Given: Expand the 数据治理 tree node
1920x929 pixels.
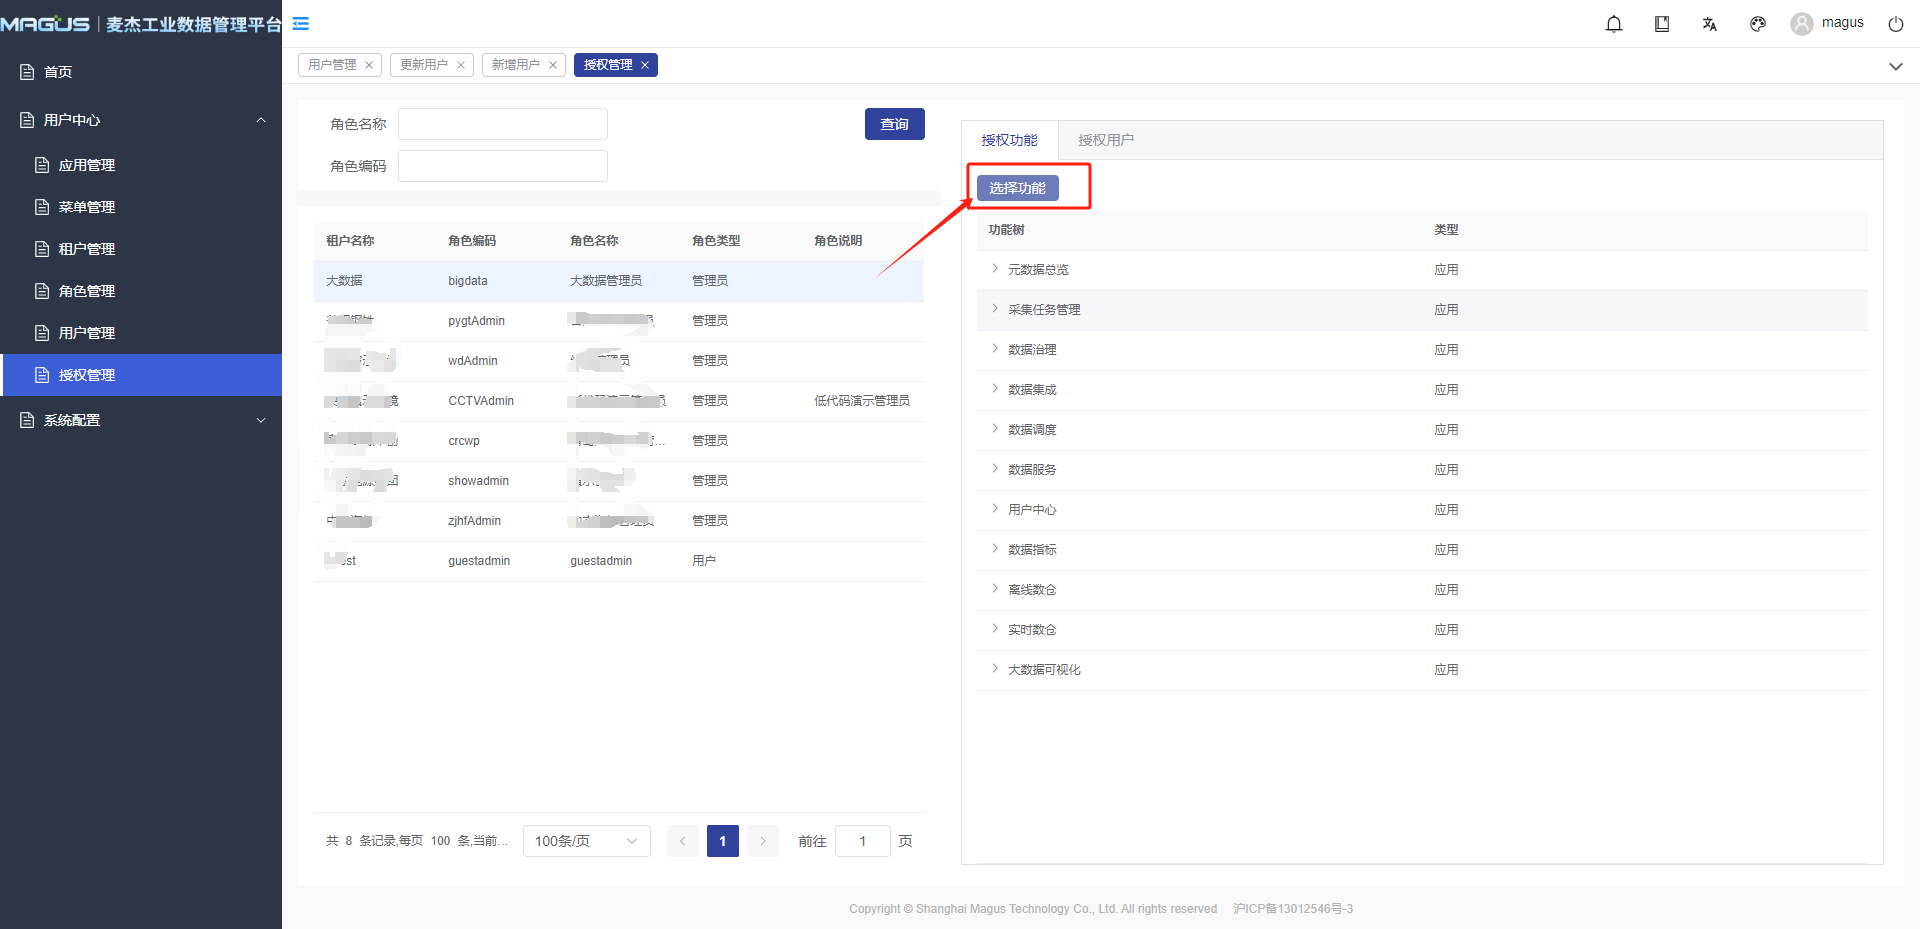Looking at the screenshot, I should 995,349.
